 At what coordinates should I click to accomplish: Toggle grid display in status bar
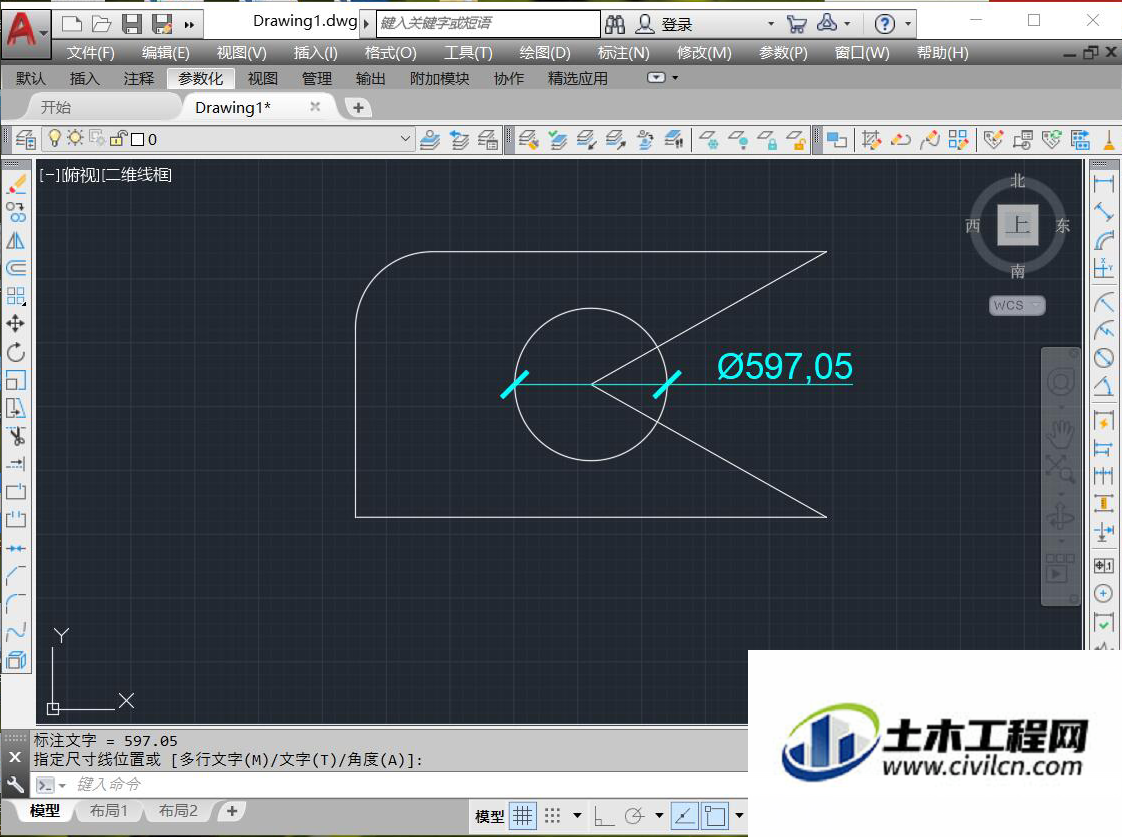[x=523, y=816]
